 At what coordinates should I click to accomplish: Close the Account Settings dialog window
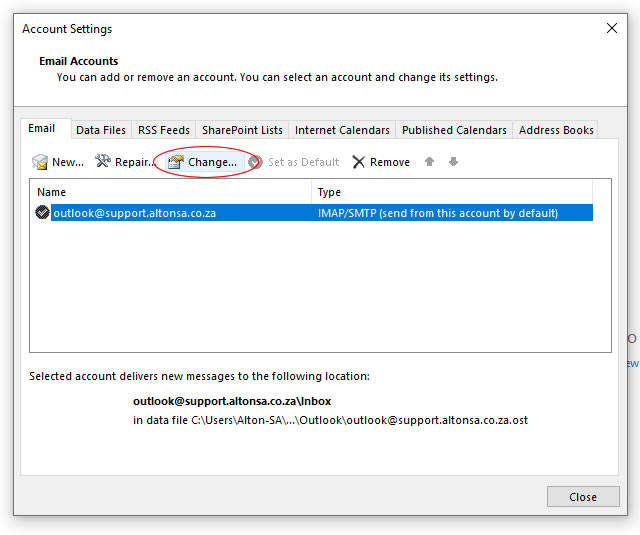612,29
